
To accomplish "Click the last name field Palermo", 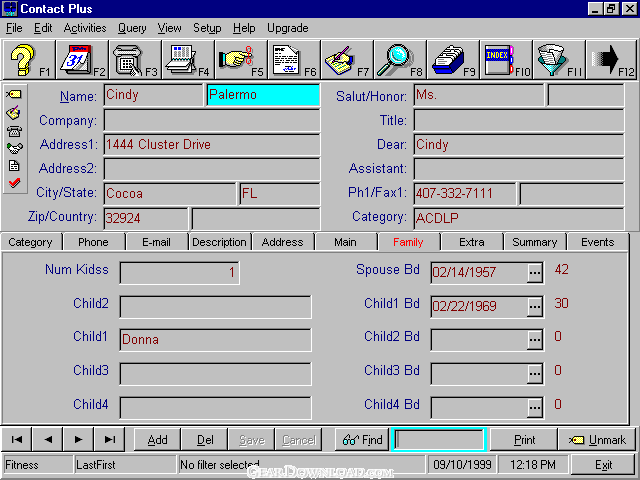I will [x=263, y=95].
